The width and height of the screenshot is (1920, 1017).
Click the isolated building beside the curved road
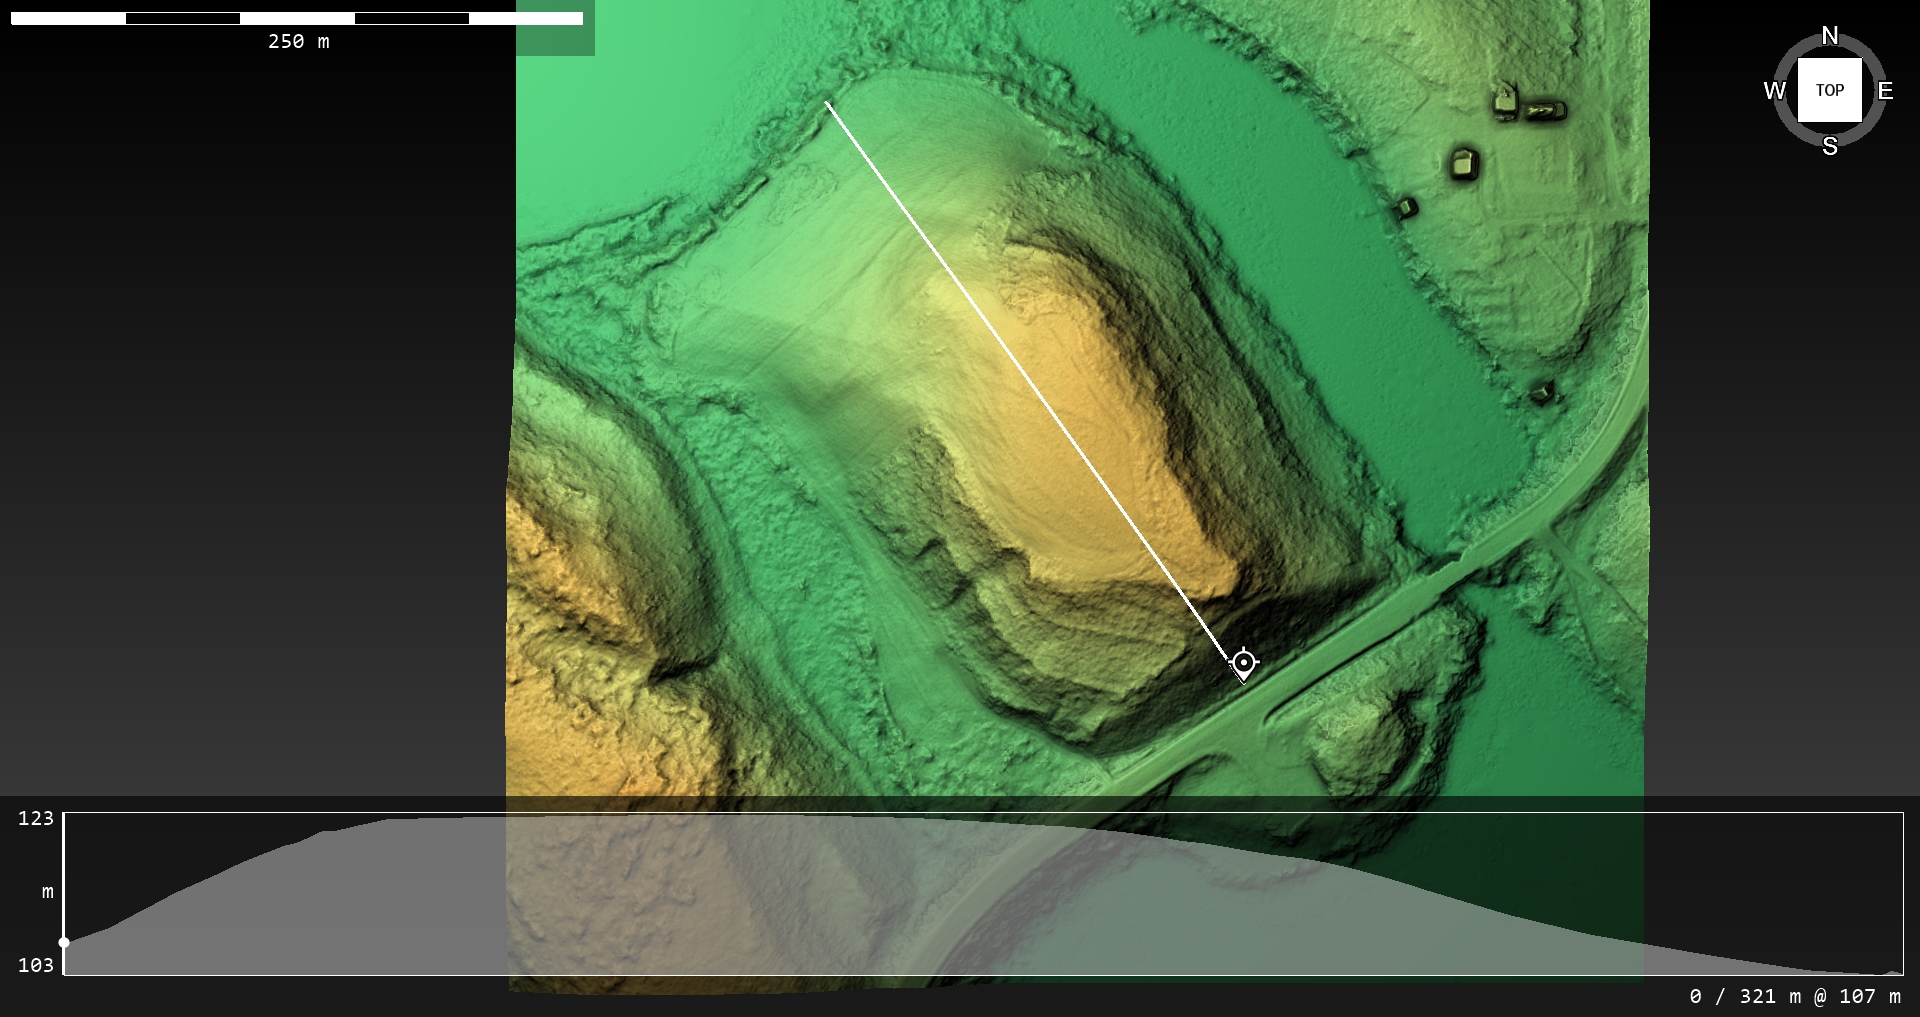[x=1543, y=392]
